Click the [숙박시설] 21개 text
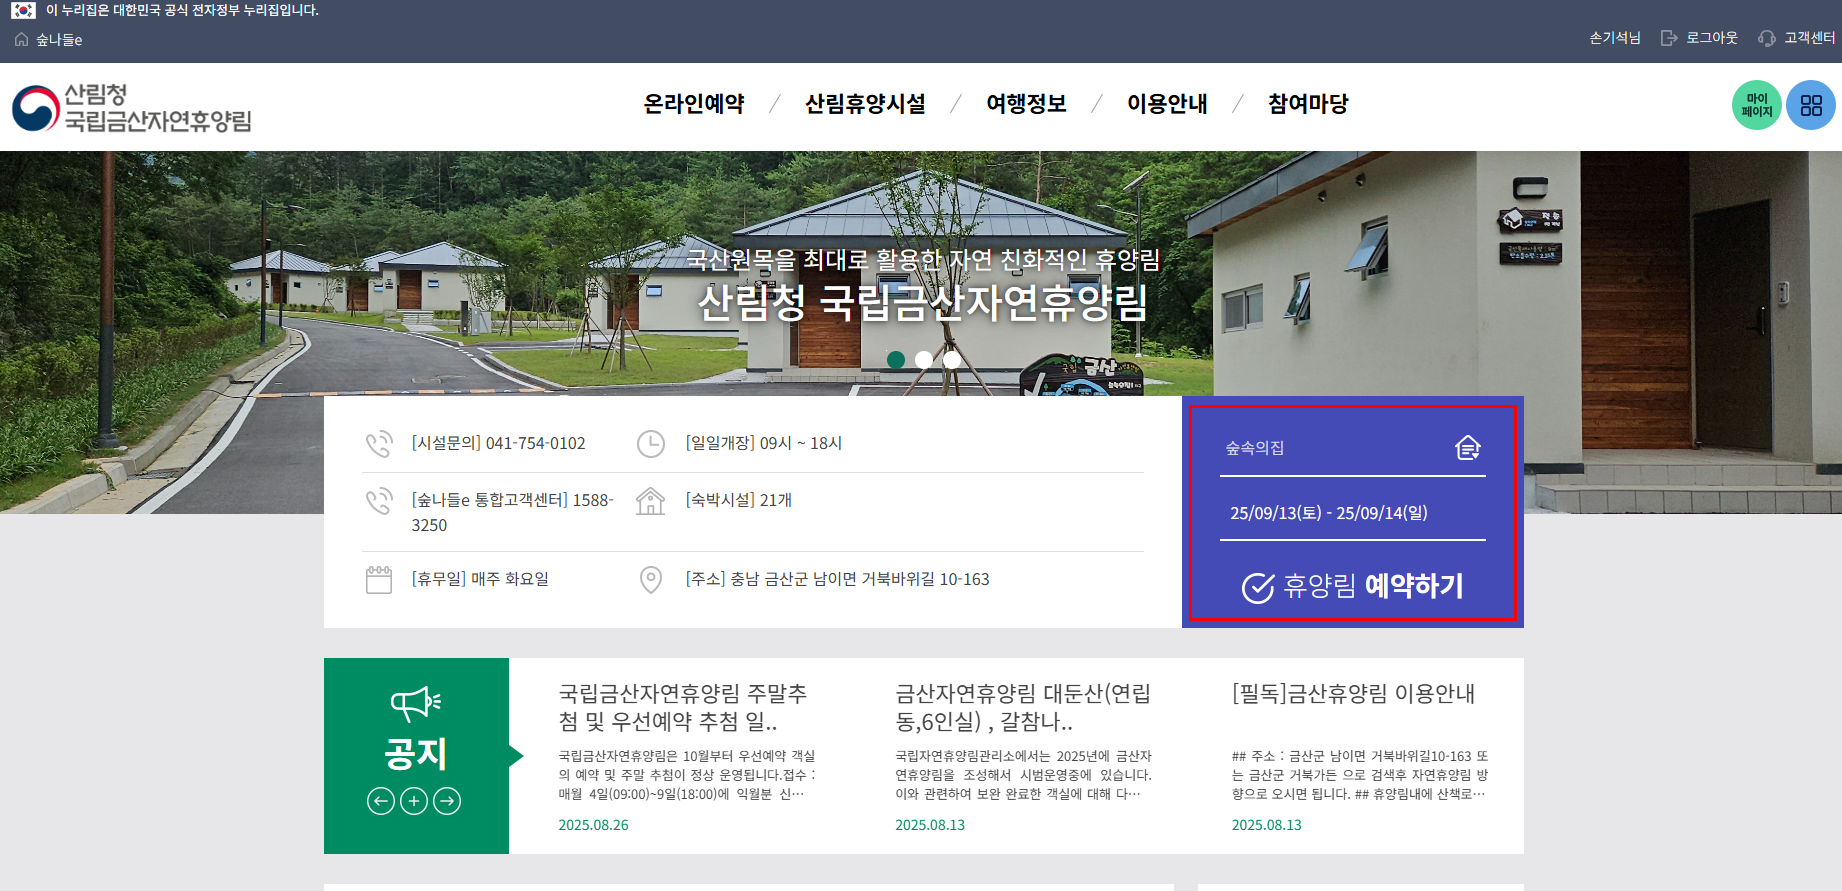This screenshot has height=891, width=1842. point(739,501)
